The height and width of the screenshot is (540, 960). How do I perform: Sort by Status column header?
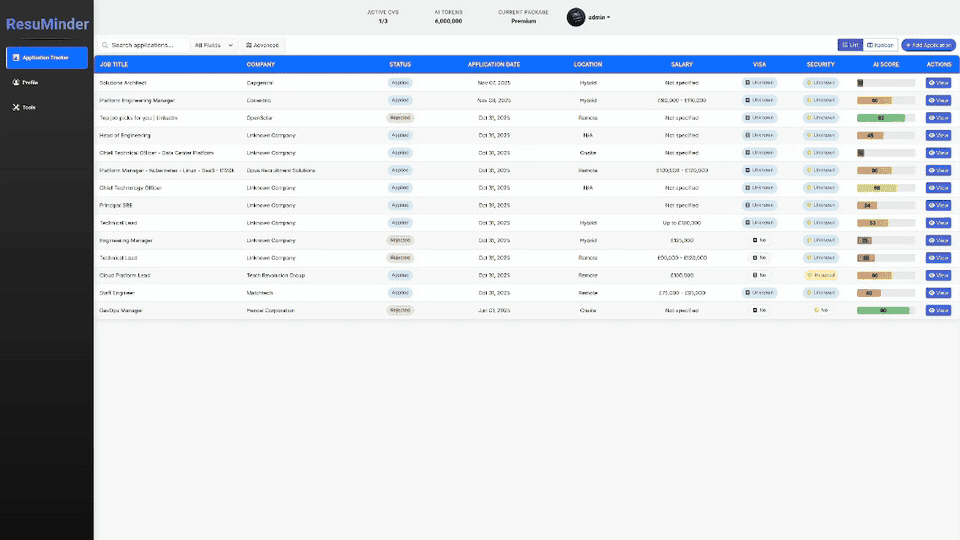point(400,64)
